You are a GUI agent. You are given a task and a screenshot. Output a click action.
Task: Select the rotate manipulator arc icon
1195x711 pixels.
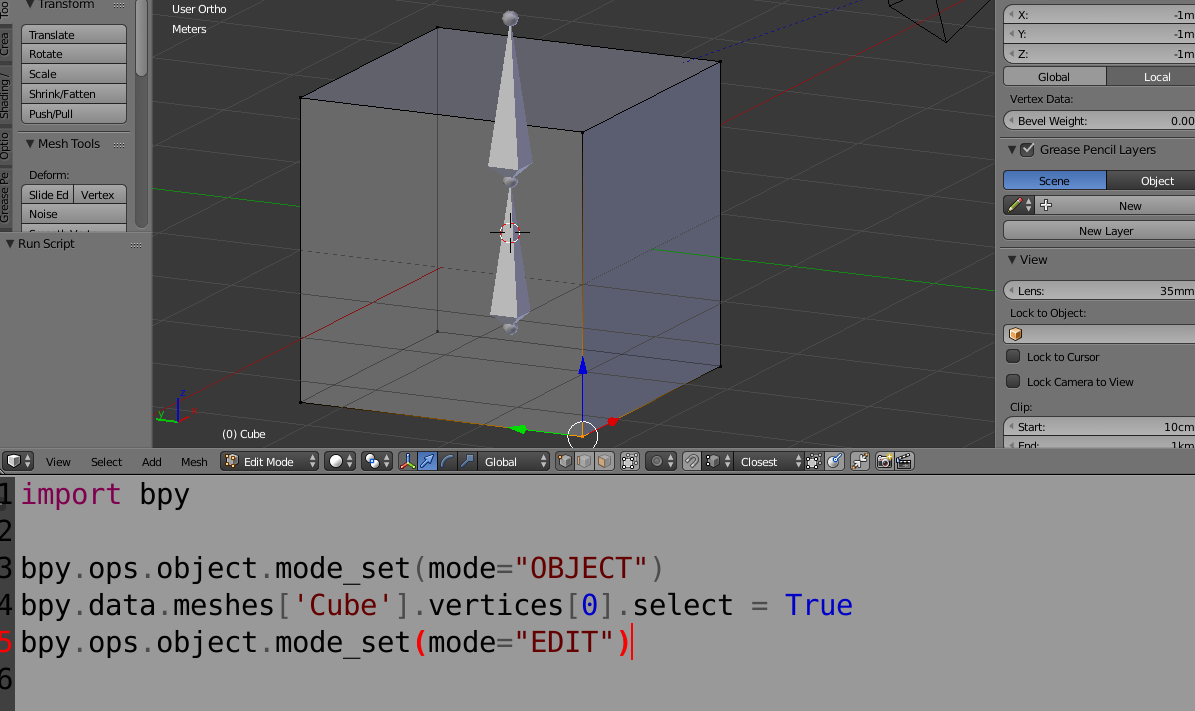pos(447,462)
